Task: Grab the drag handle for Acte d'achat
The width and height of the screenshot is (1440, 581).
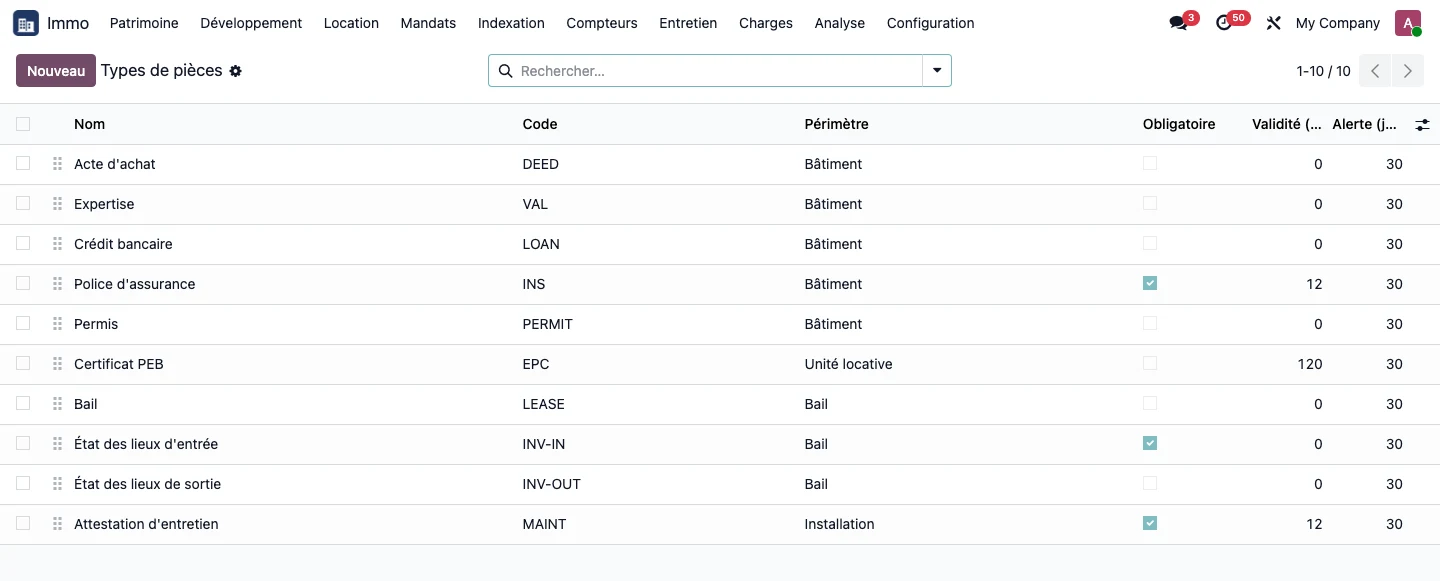Action: tap(58, 164)
